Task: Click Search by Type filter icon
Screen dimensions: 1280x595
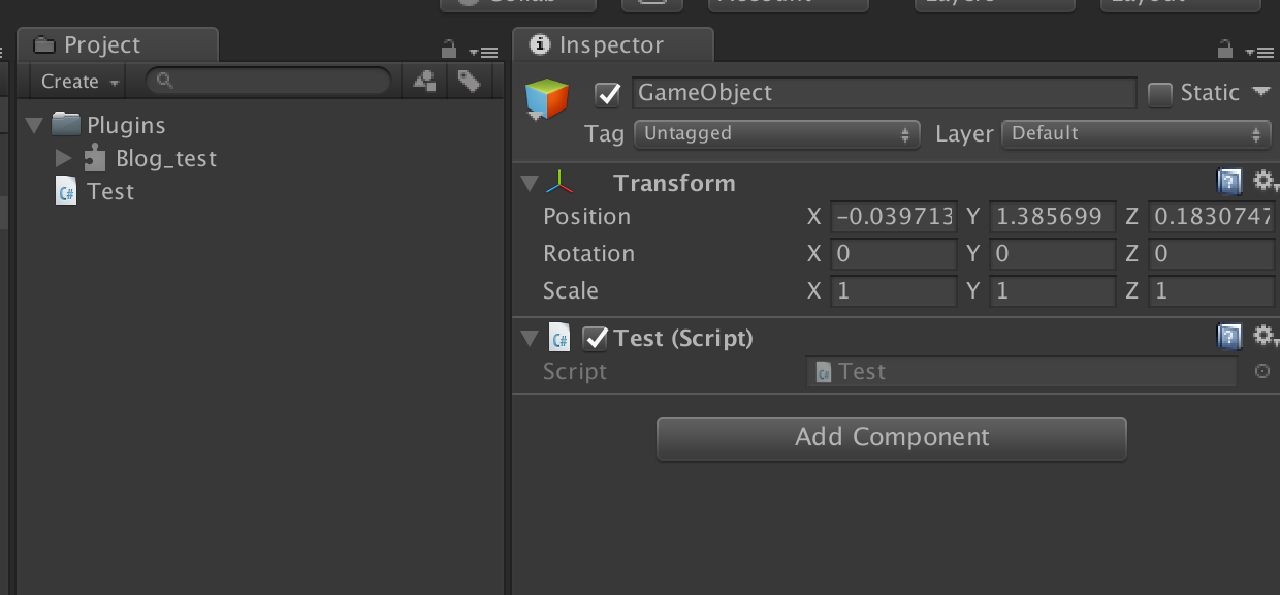Action: point(425,81)
